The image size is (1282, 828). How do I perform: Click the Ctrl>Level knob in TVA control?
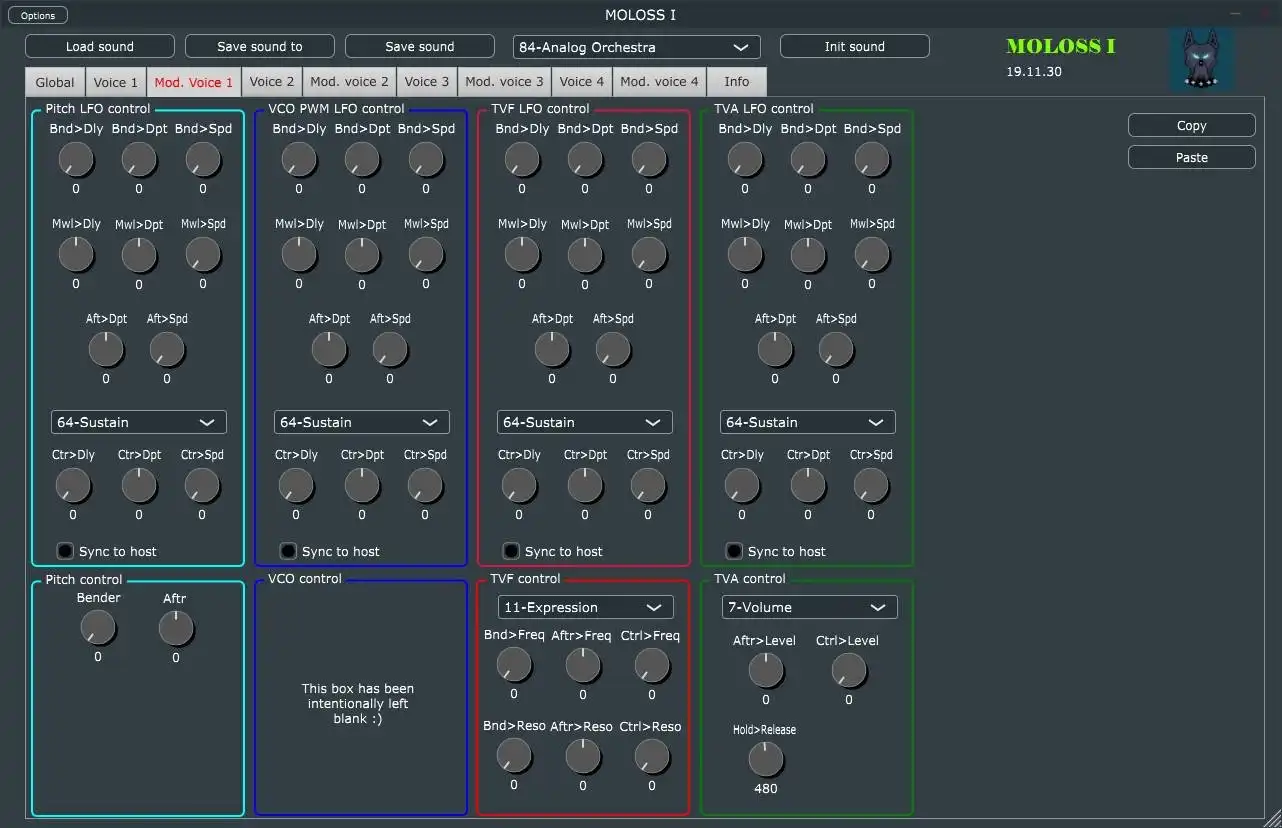(x=849, y=670)
